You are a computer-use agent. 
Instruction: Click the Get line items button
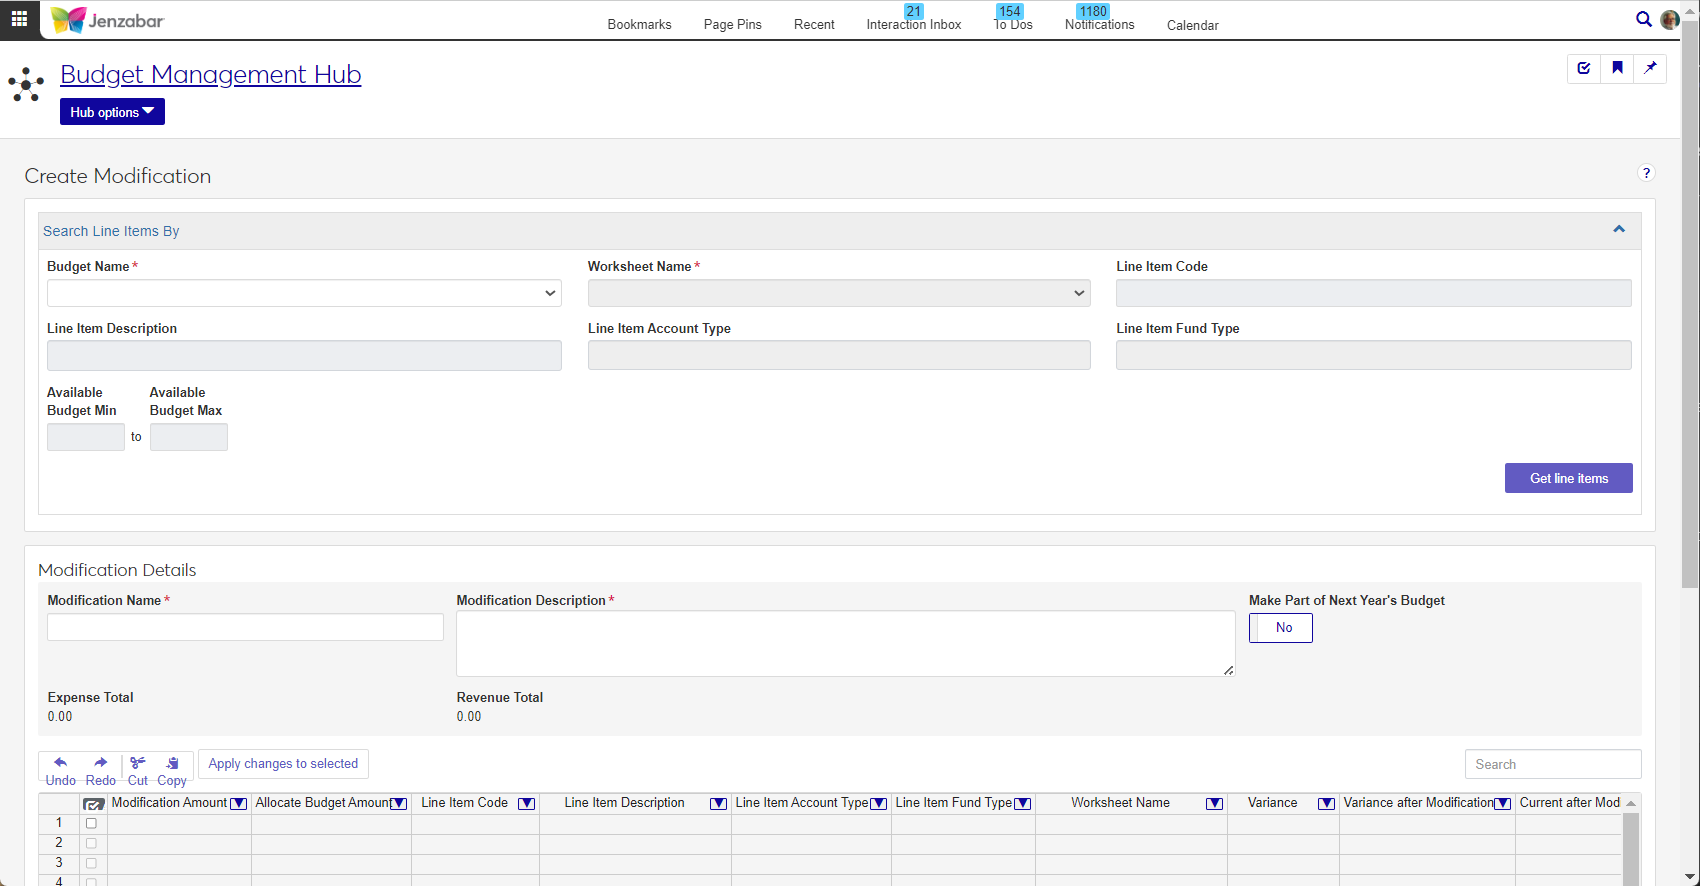pos(1568,478)
